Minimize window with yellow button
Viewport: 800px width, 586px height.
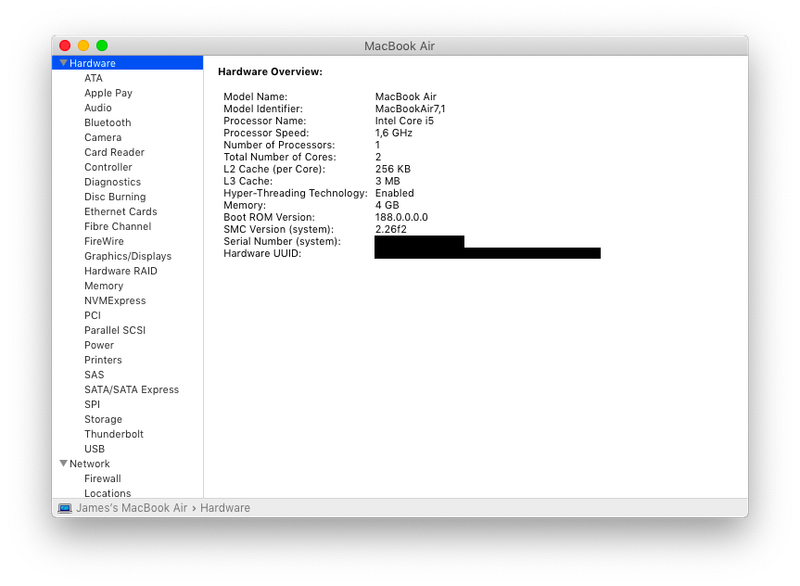pos(83,45)
